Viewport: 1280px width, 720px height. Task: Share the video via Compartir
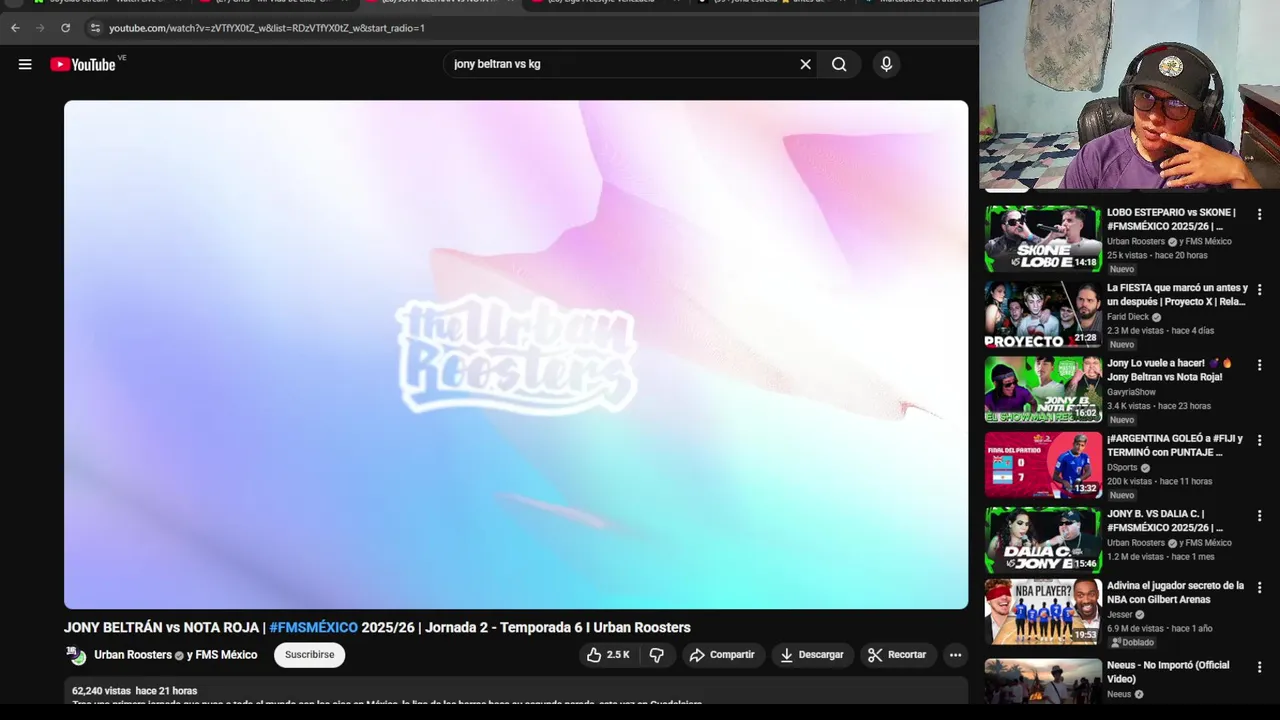point(722,655)
